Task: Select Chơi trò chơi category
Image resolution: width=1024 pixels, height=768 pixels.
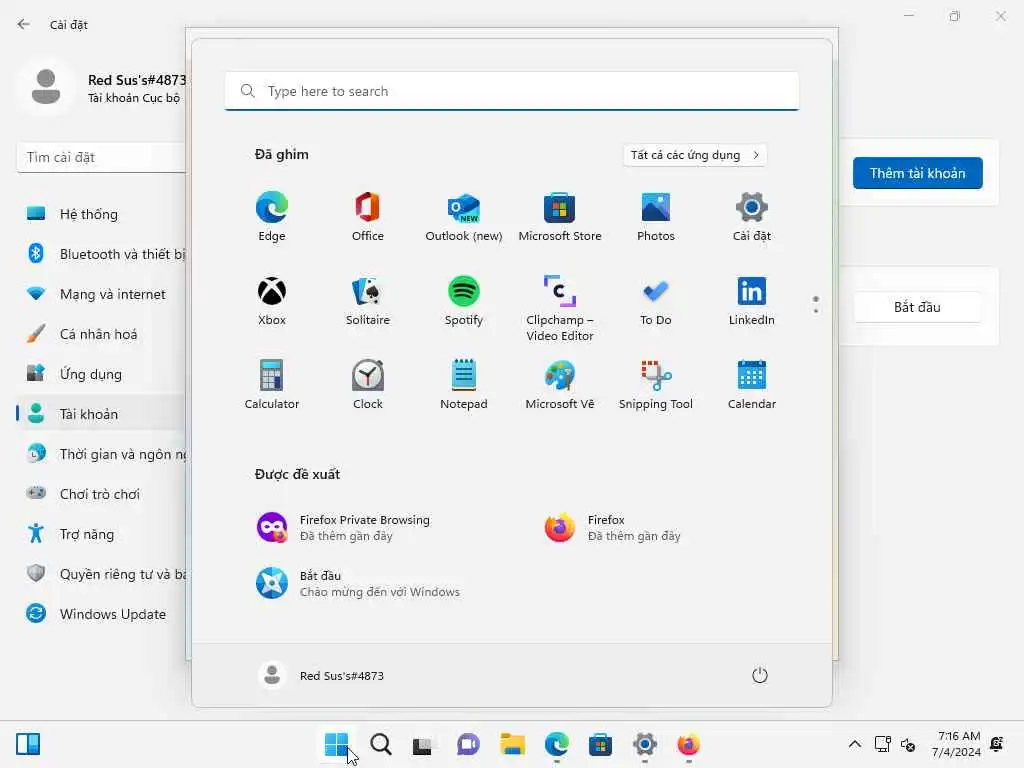Action: [x=101, y=494]
